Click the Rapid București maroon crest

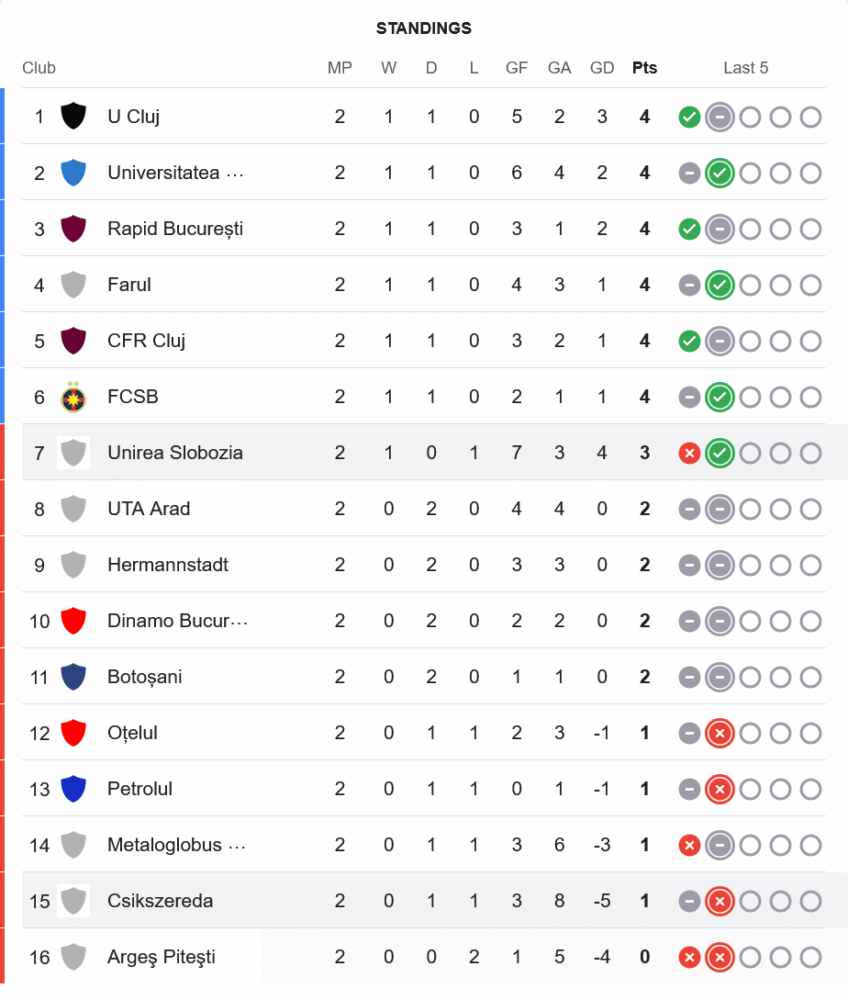coord(73,229)
